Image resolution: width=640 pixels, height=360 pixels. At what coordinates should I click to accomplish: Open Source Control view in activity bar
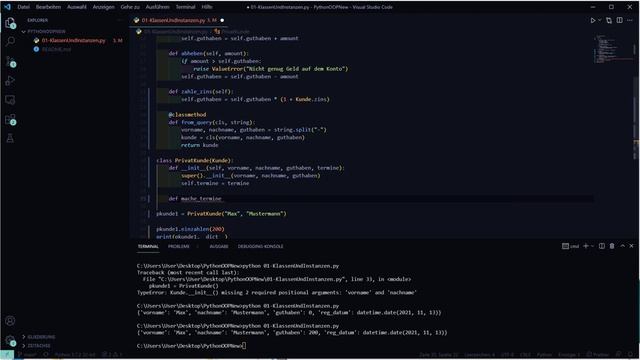(10, 61)
